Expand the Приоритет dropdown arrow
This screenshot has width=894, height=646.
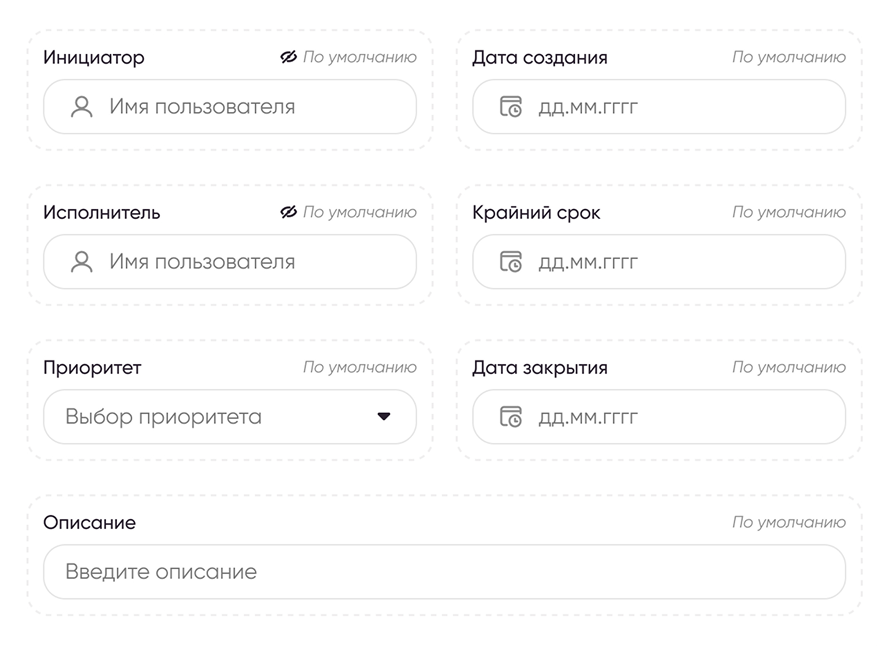tap(384, 417)
